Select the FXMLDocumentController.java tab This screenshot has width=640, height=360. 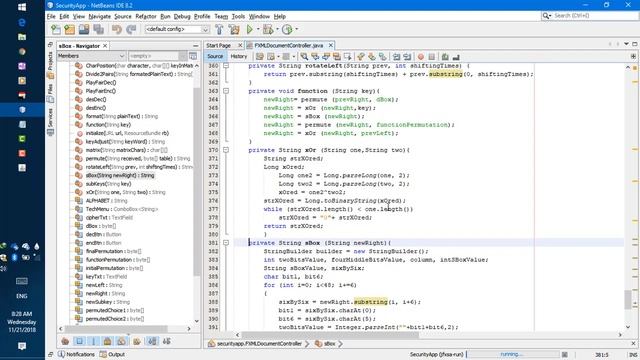pos(289,45)
